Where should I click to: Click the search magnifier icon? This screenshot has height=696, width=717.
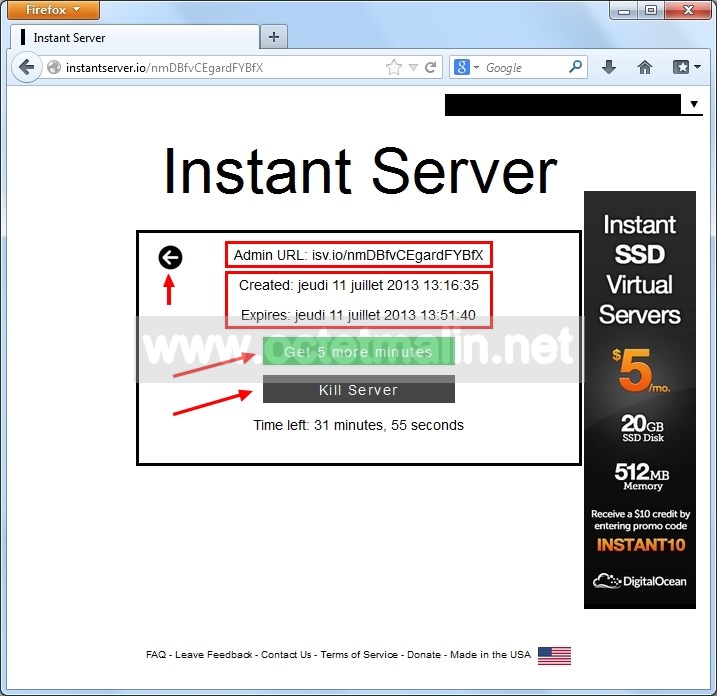tap(575, 67)
